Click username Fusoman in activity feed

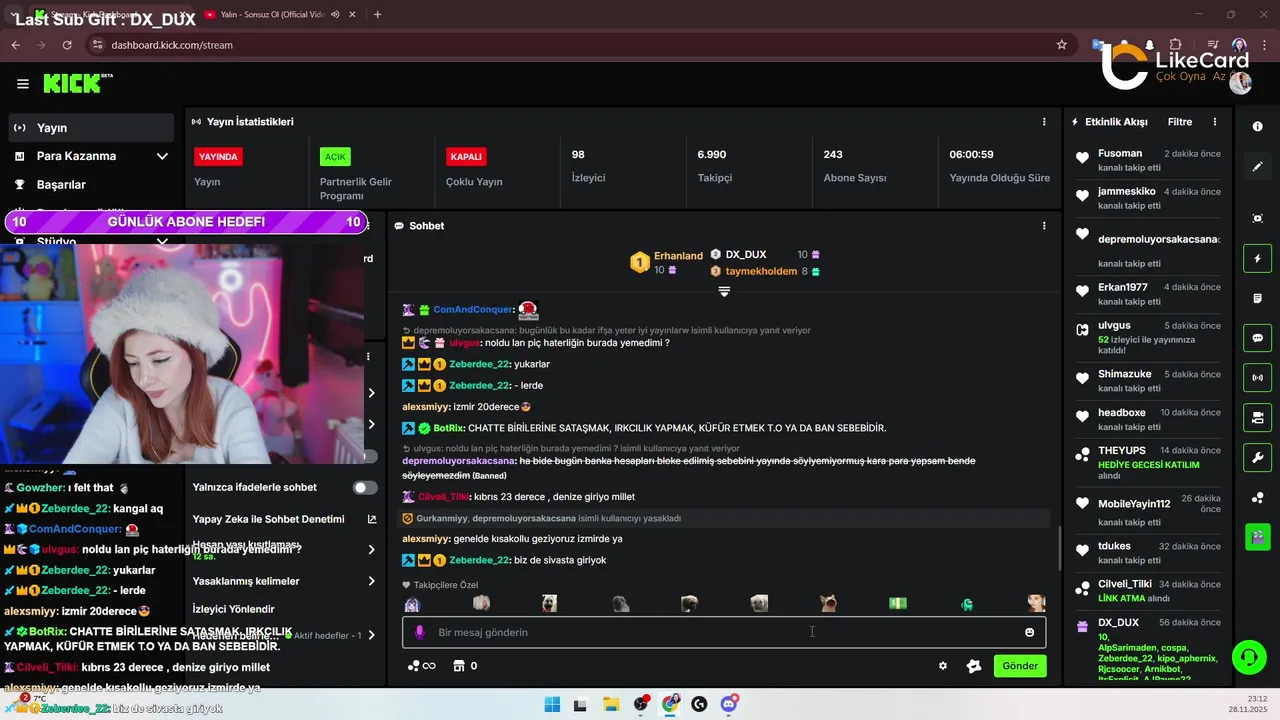click(x=1120, y=153)
